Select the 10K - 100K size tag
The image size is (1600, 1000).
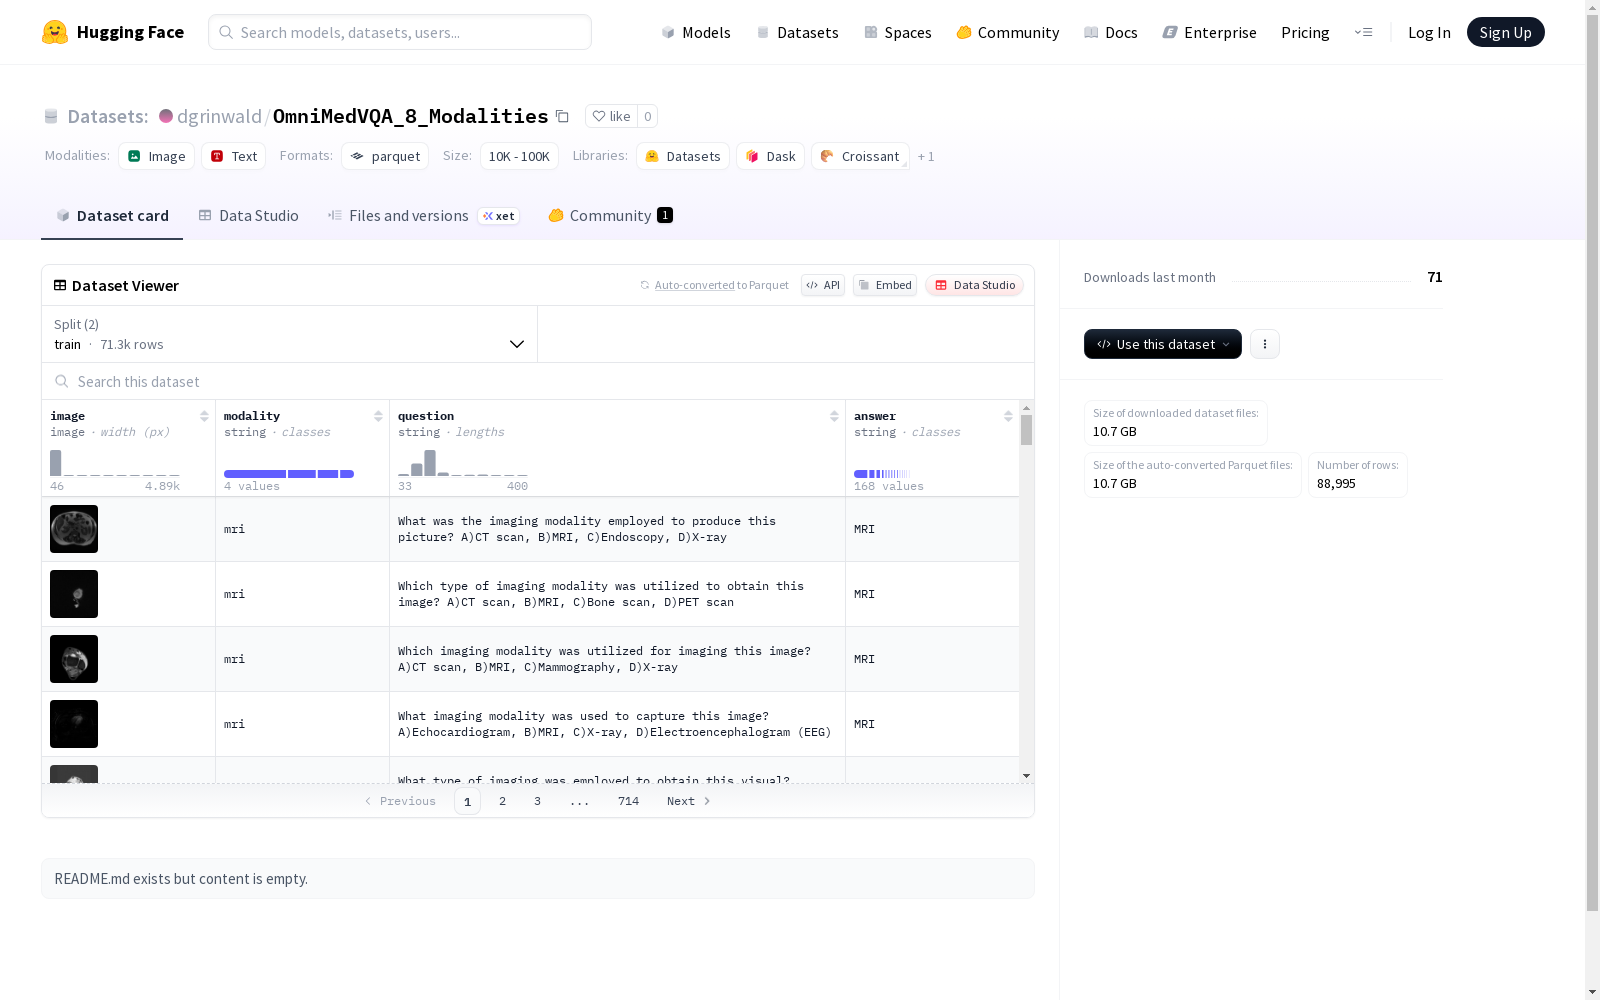519,156
